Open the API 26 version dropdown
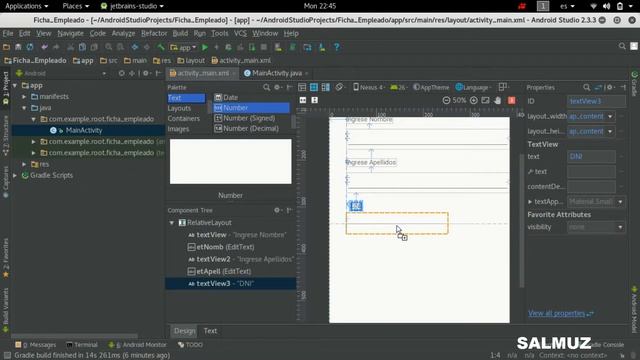Screen dimensions: 640x360 click(x=399, y=87)
